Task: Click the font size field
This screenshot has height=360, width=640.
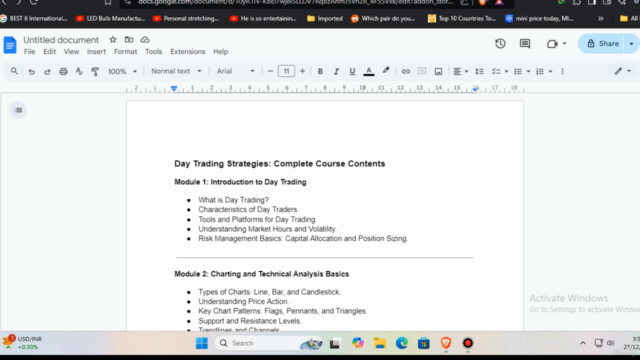Action: click(286, 71)
